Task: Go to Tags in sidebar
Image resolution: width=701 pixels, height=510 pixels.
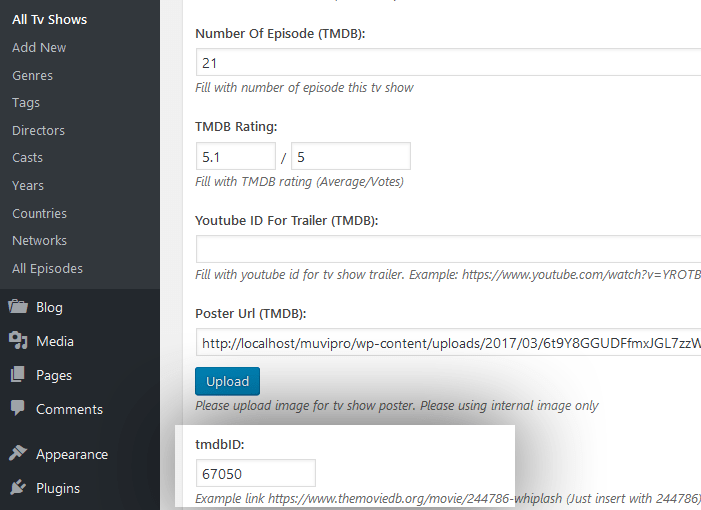Action: [x=26, y=103]
